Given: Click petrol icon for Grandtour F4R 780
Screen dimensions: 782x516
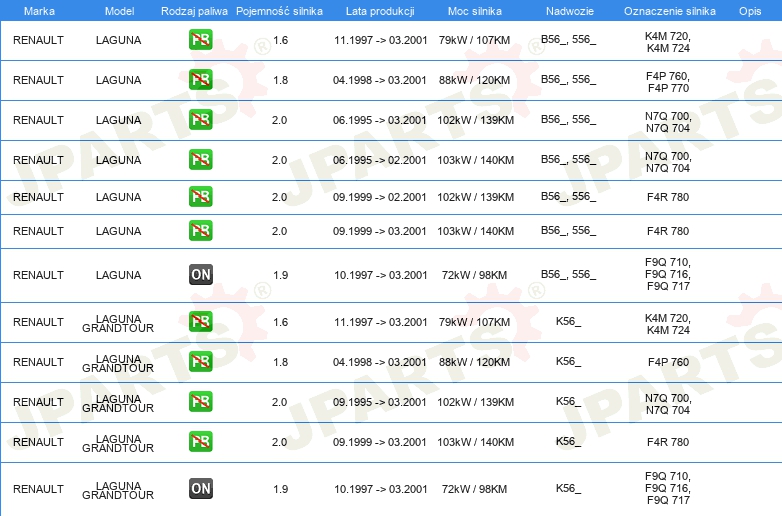Looking at the screenshot, I should pyautogui.click(x=201, y=442).
